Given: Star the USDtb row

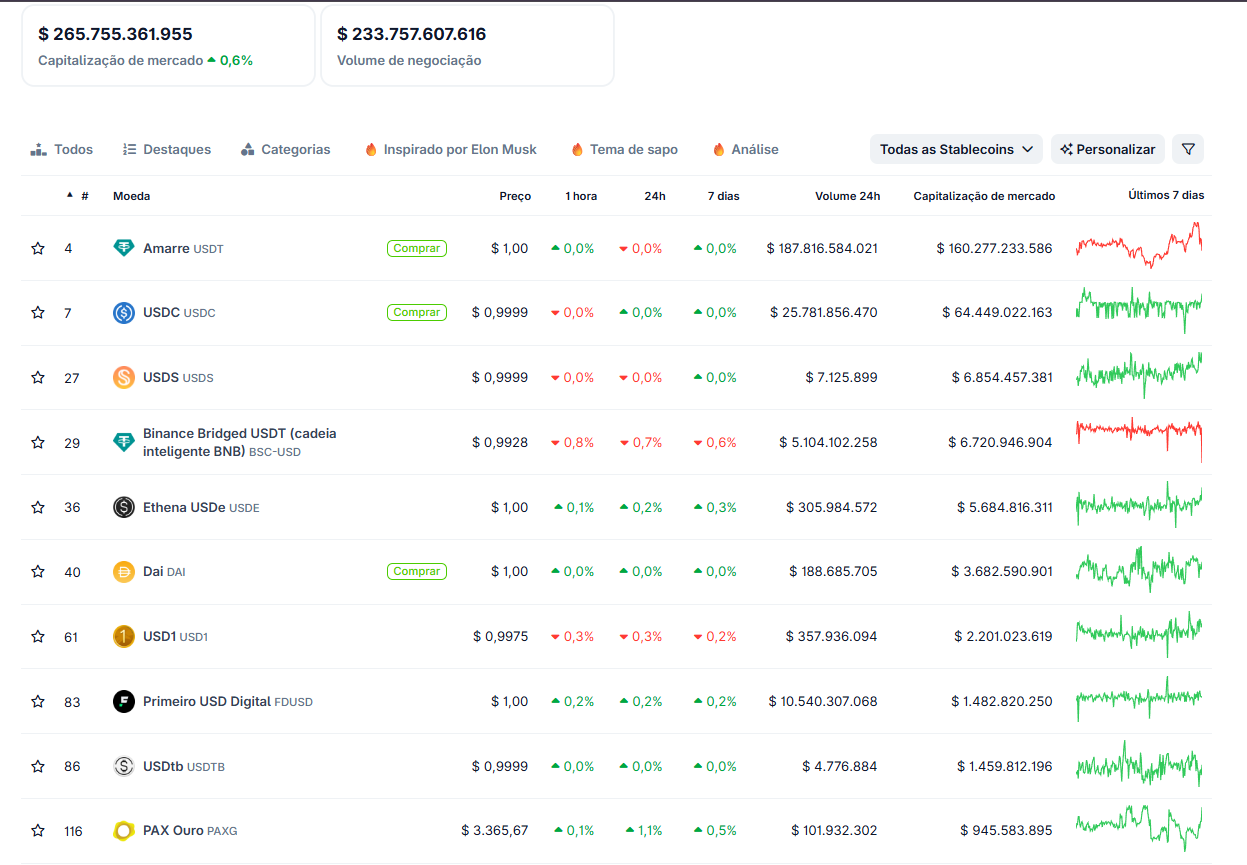Looking at the screenshot, I should click(x=38, y=766).
